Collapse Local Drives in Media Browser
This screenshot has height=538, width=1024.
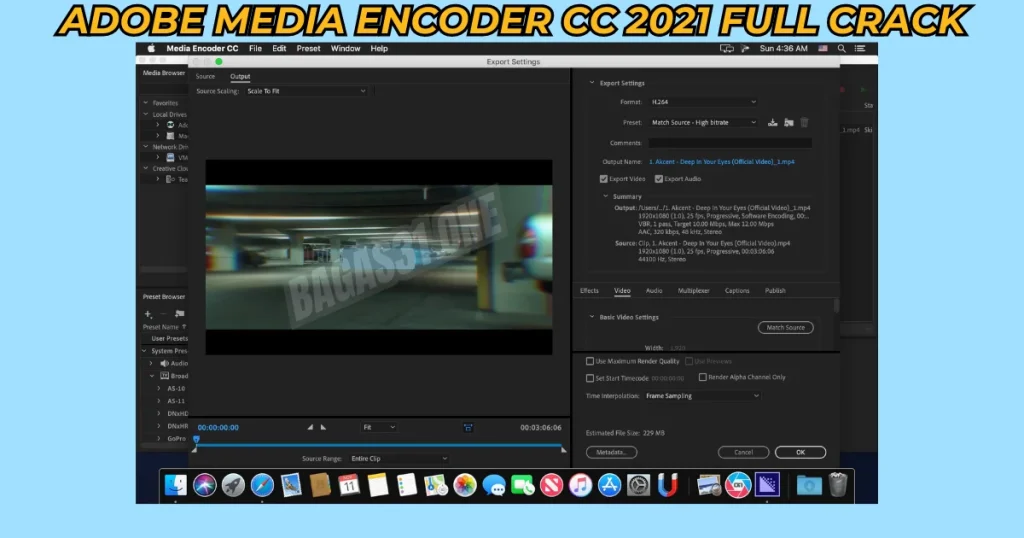click(x=146, y=114)
